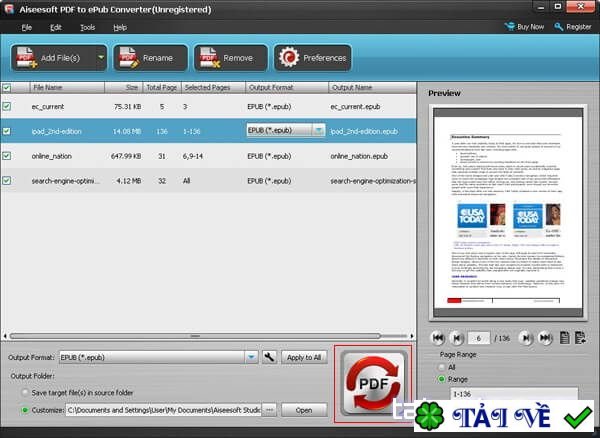The height and width of the screenshot is (438, 600).
Task: Click the single page view icon
Action: pos(564,338)
